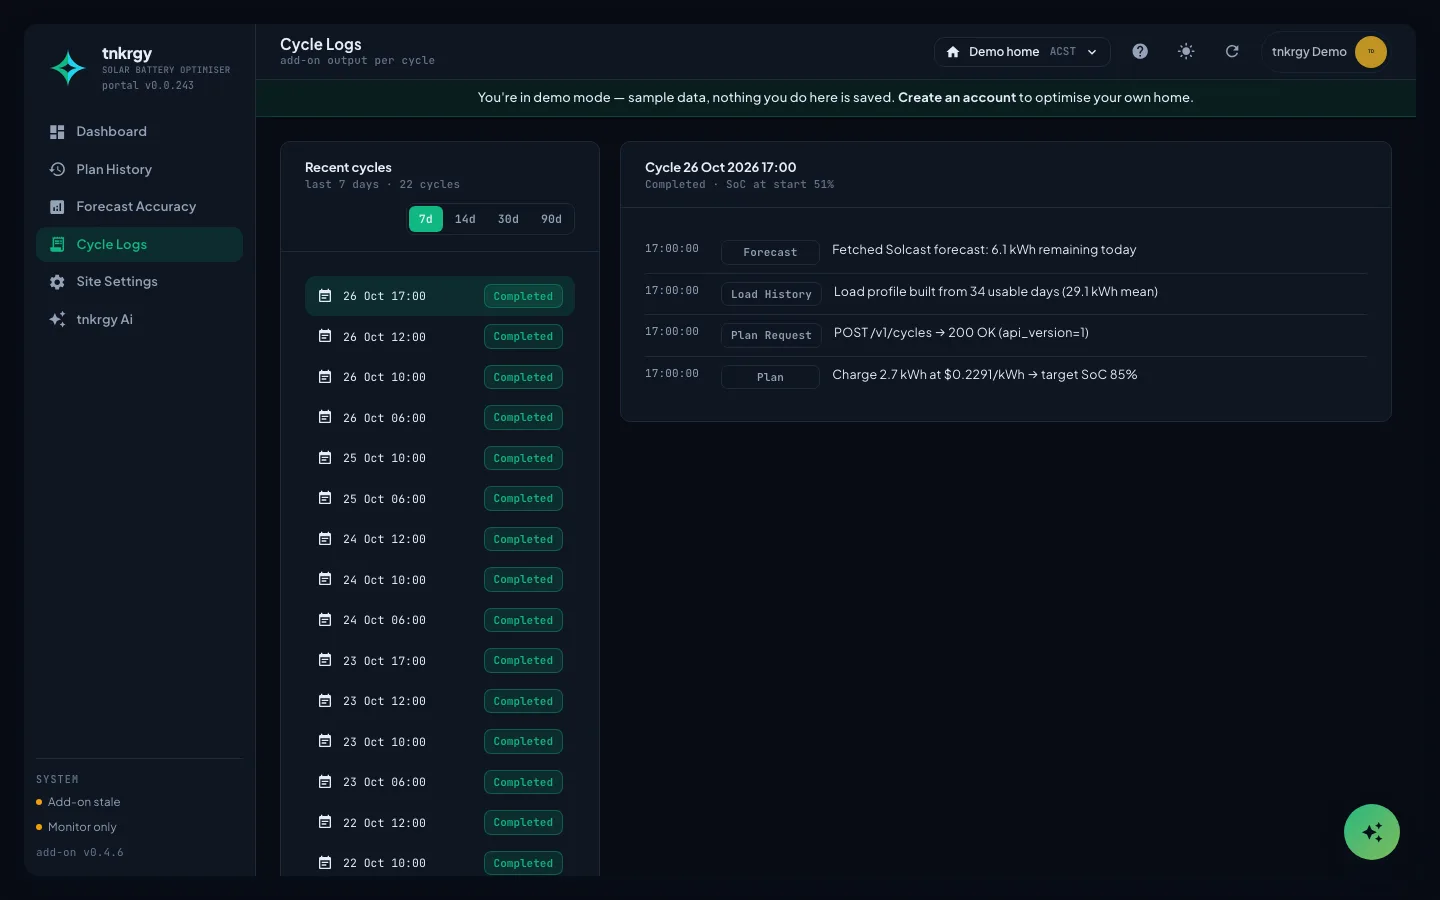Open Plan History page label
The image size is (1440, 900).
click(x=114, y=170)
